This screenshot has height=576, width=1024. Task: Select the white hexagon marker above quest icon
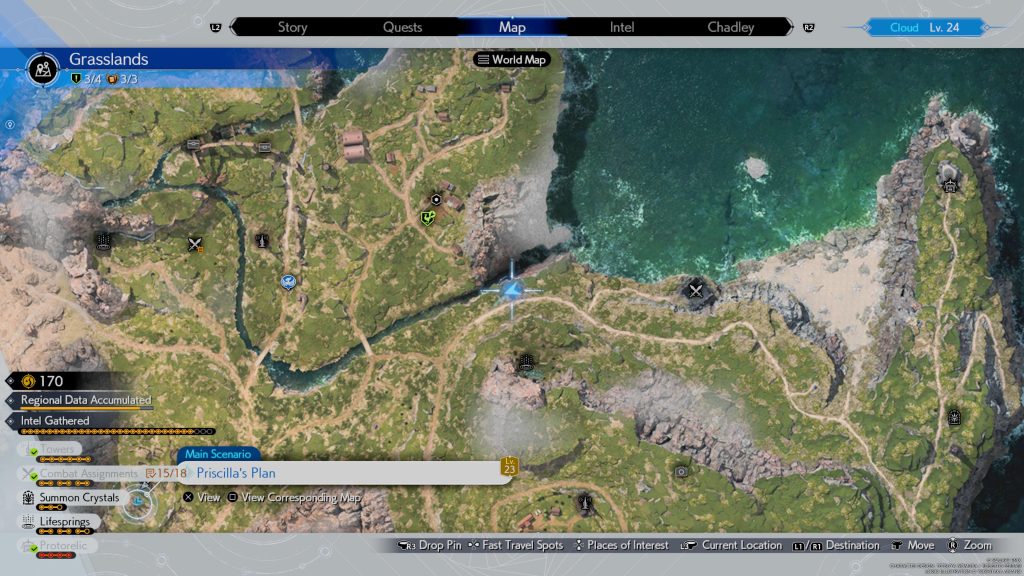[x=435, y=199]
